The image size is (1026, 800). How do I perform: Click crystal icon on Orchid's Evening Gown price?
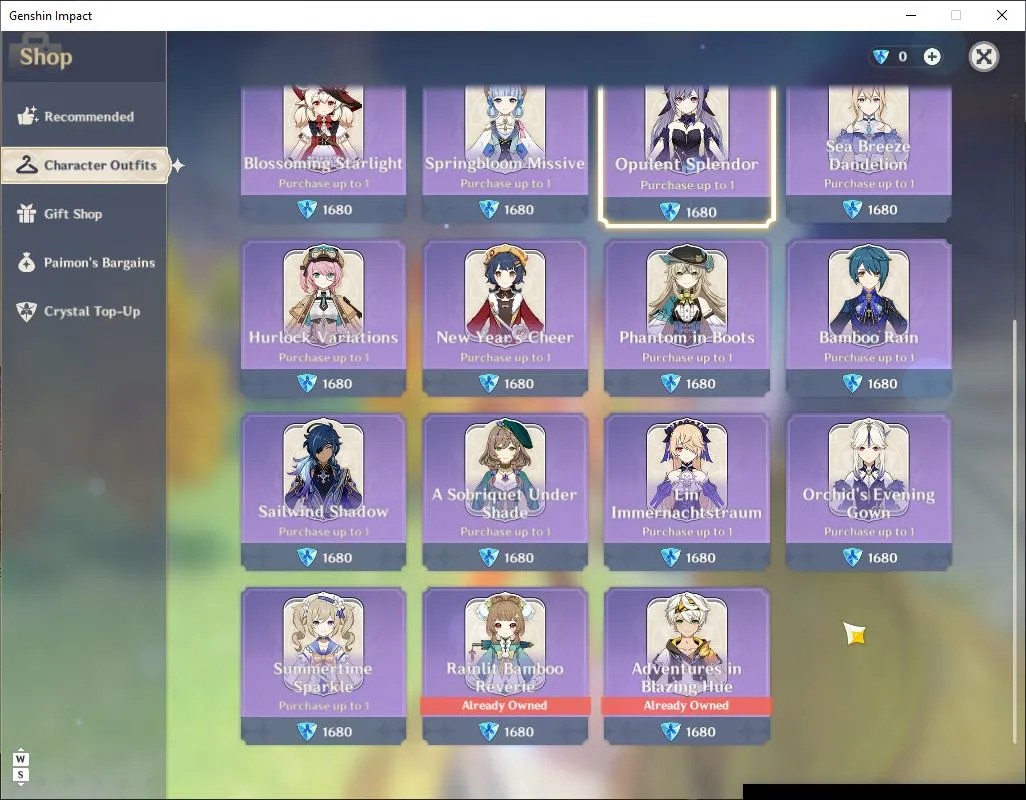tap(852, 557)
